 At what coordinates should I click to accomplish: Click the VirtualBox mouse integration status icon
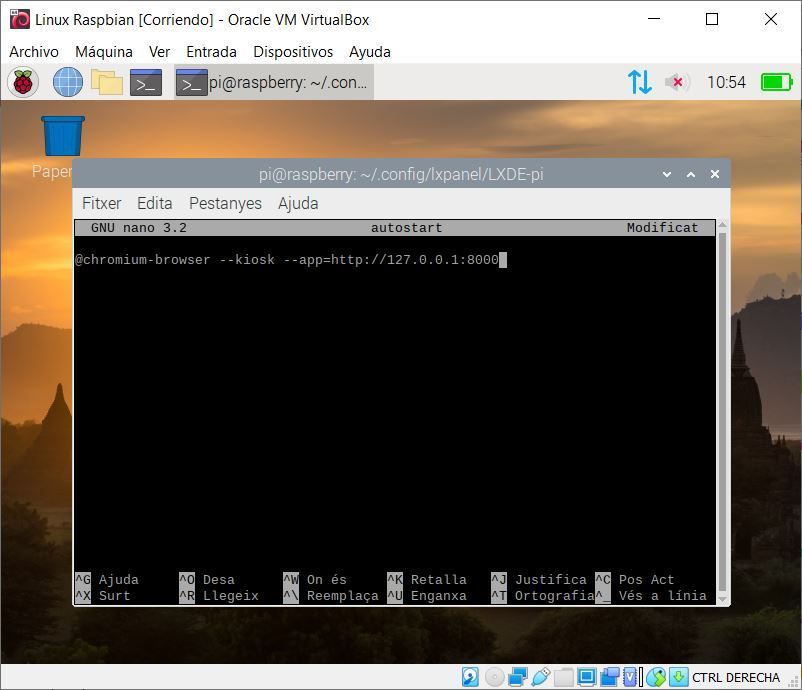656,677
